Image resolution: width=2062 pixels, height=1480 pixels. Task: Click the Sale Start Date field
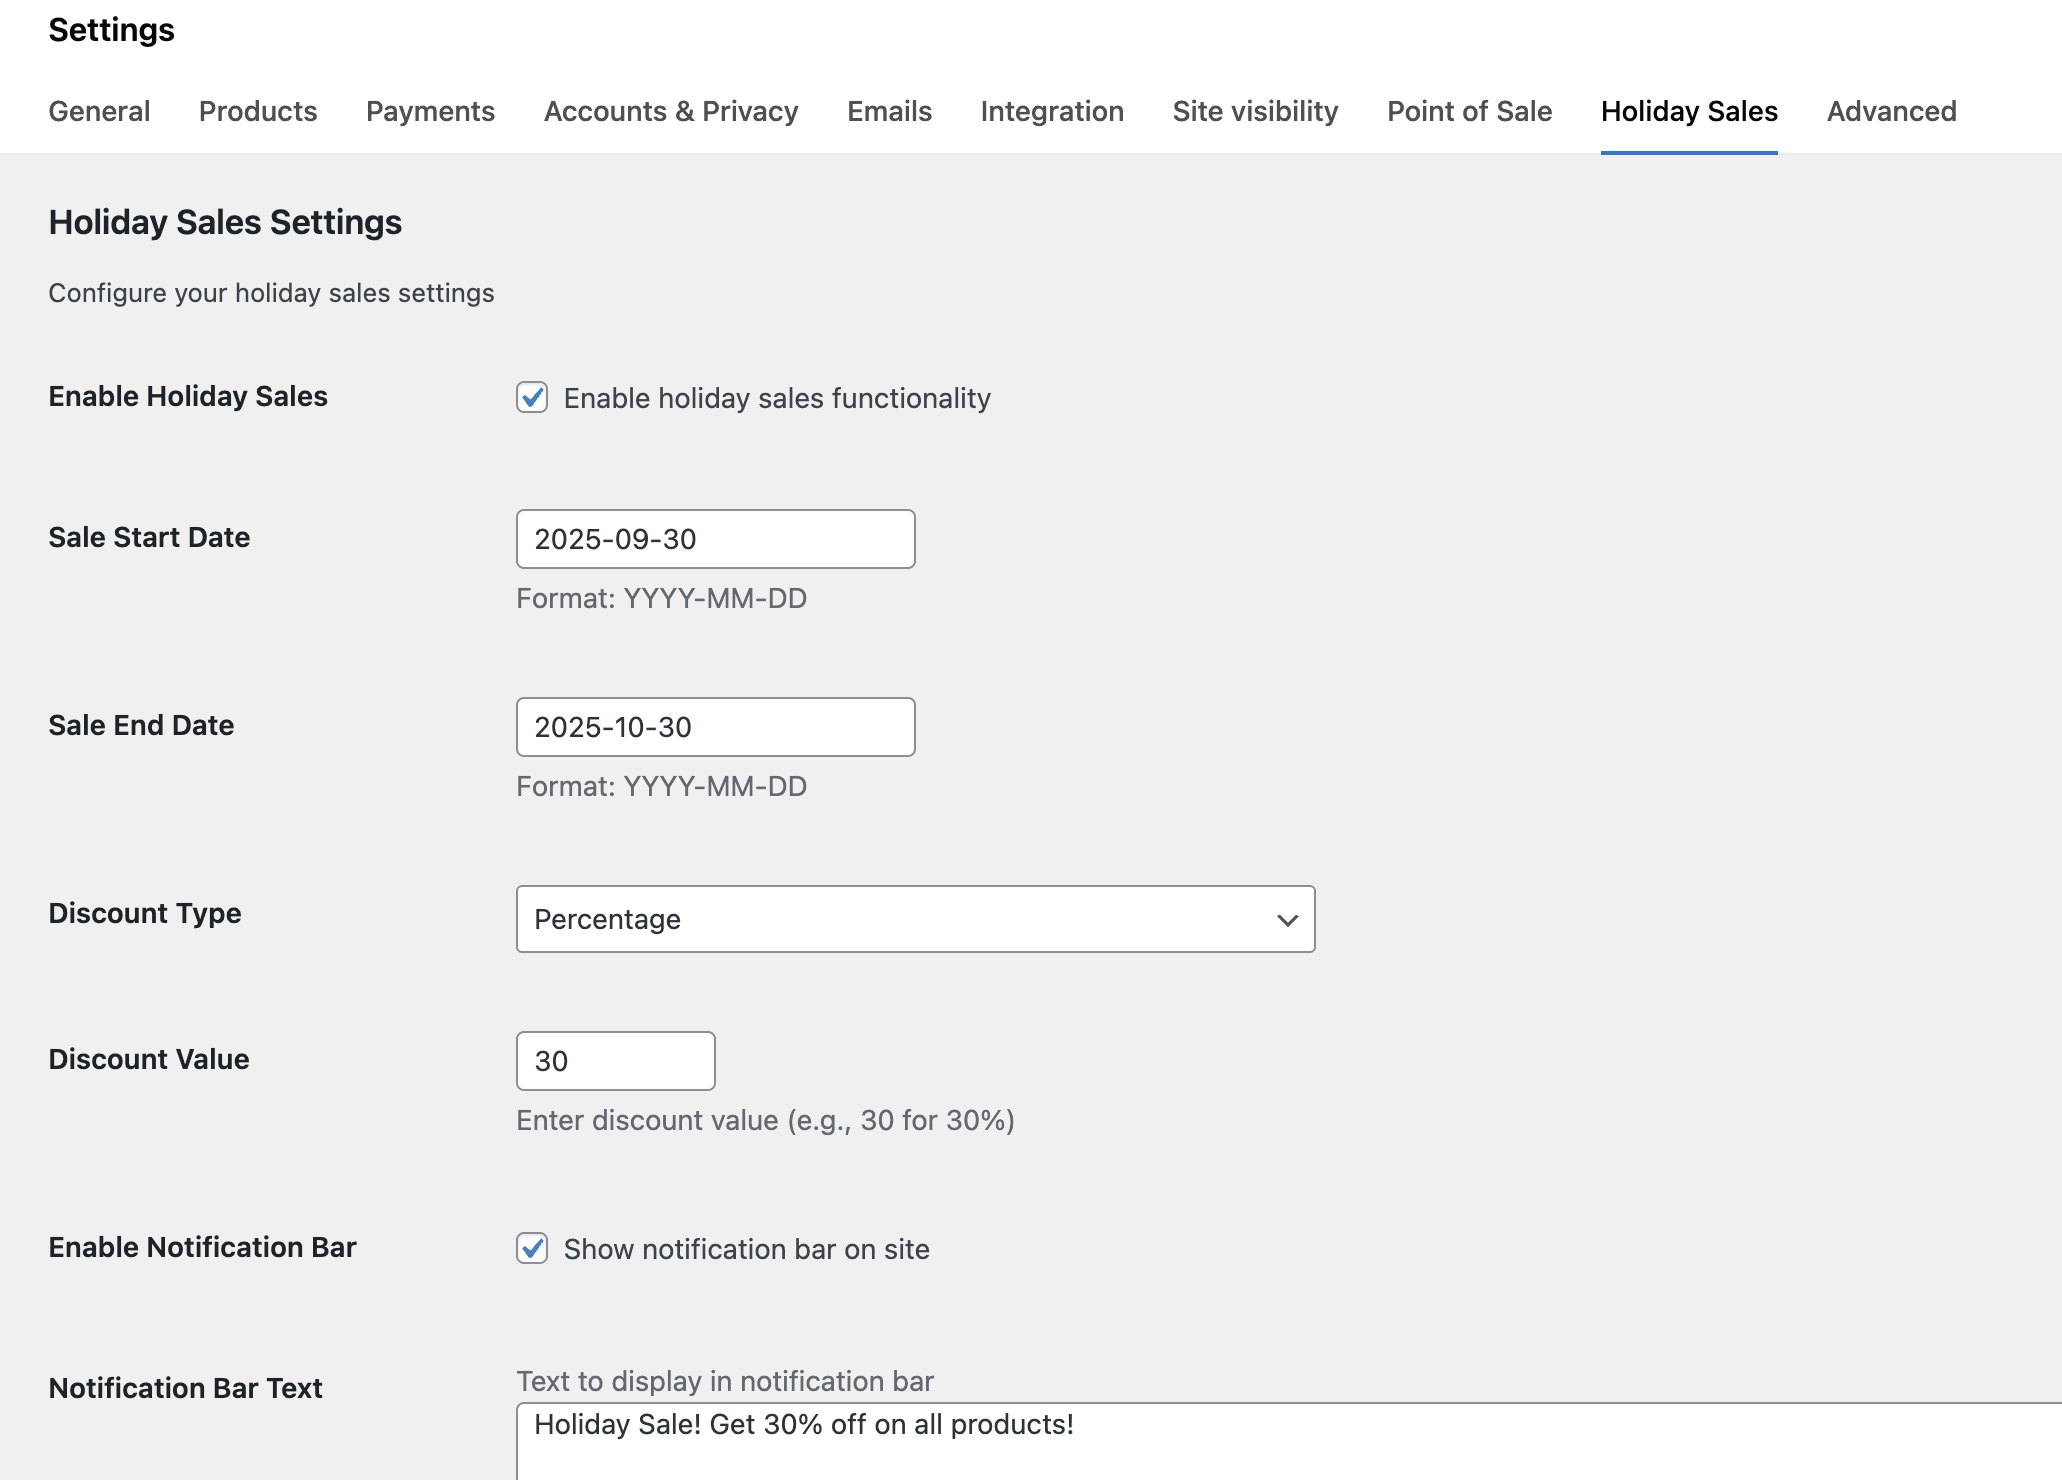pyautogui.click(x=715, y=539)
